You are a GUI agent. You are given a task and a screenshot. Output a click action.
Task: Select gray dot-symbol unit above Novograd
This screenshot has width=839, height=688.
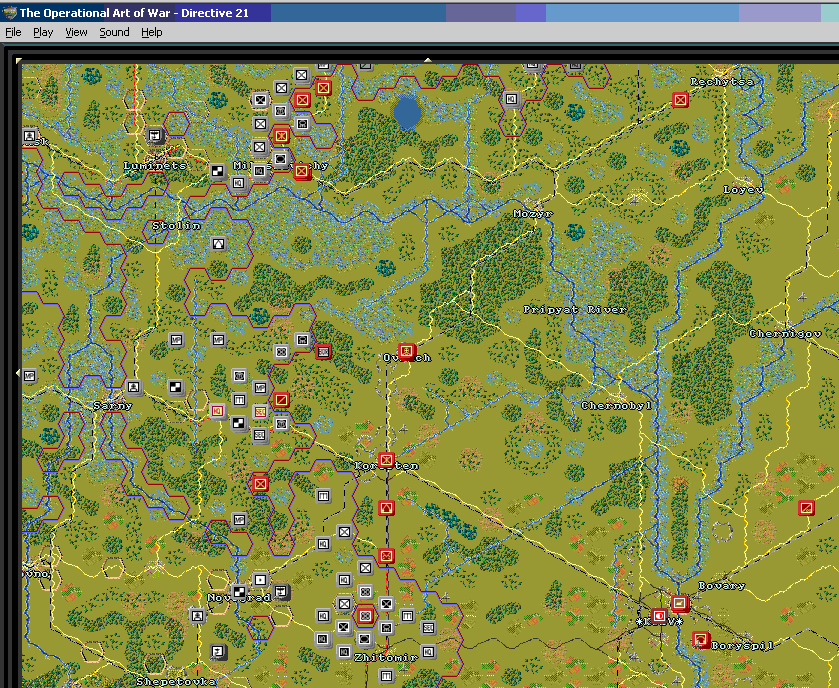(260, 580)
